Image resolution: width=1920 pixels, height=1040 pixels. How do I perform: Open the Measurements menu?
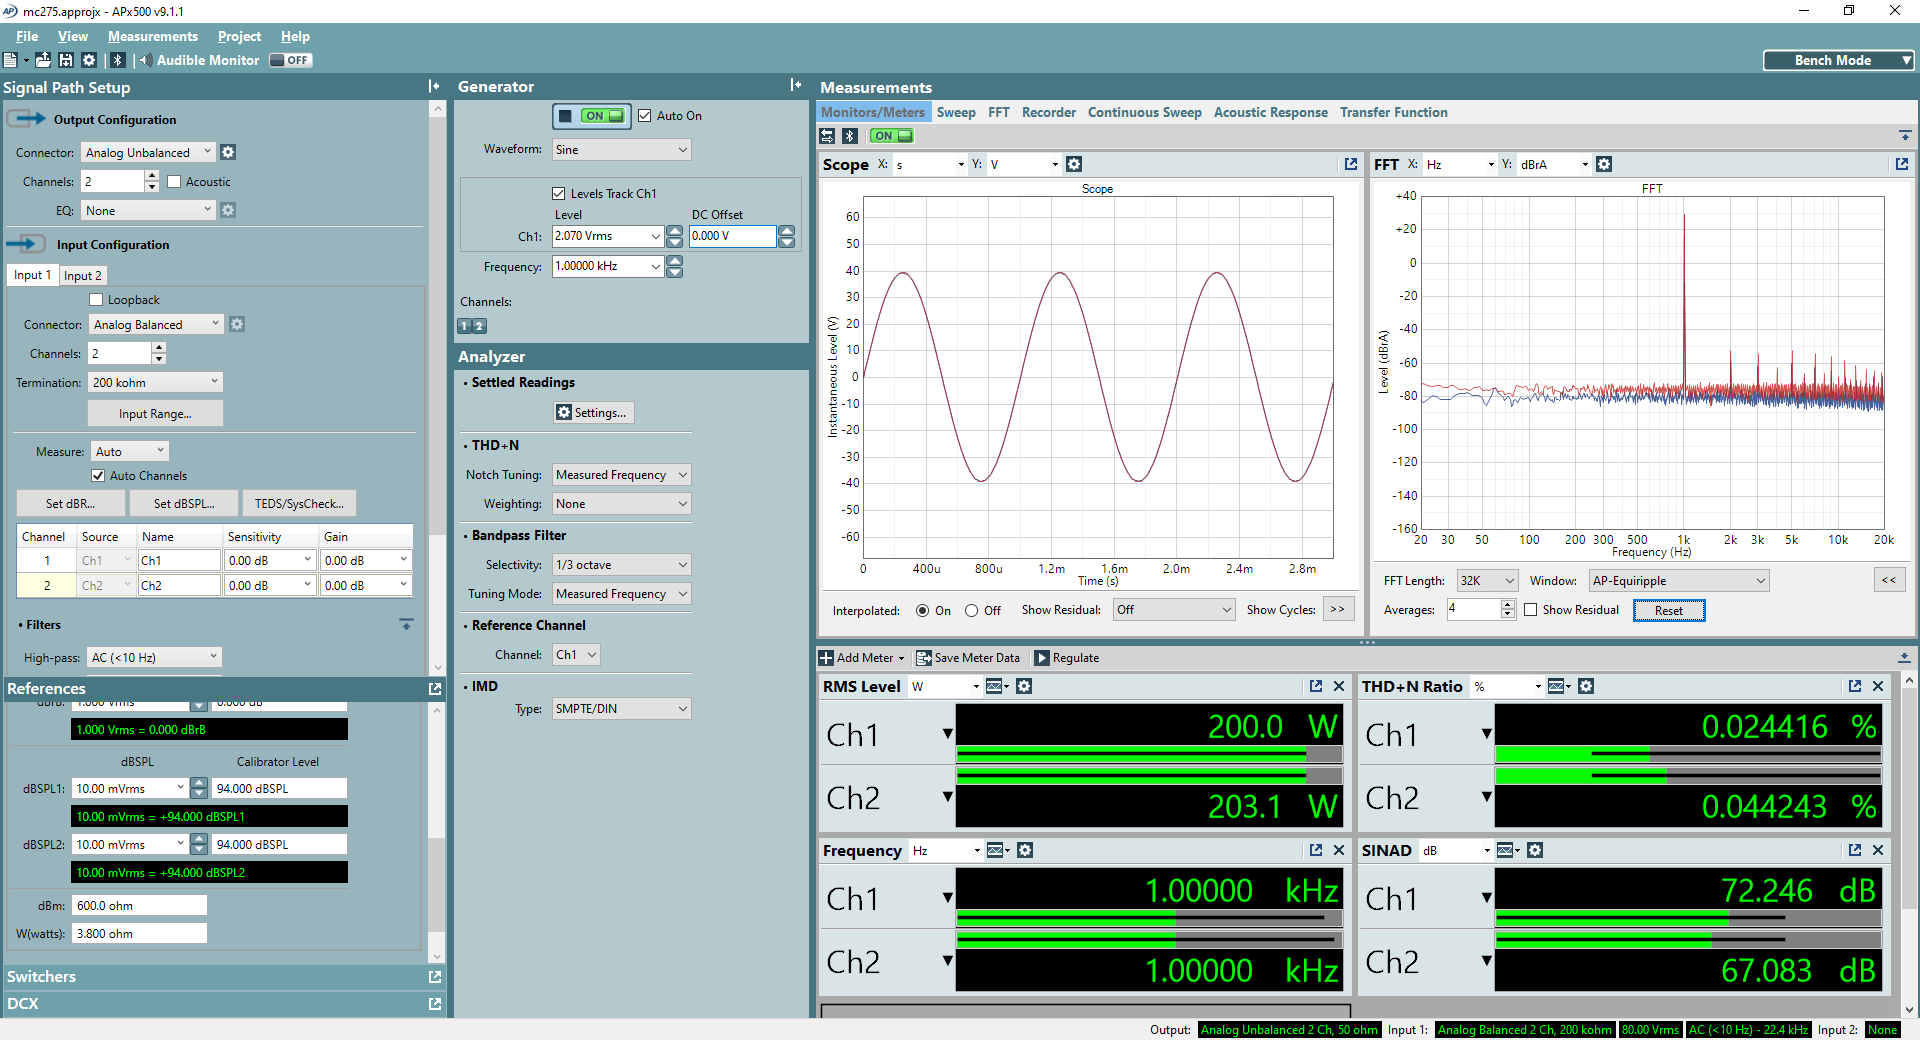[x=153, y=36]
